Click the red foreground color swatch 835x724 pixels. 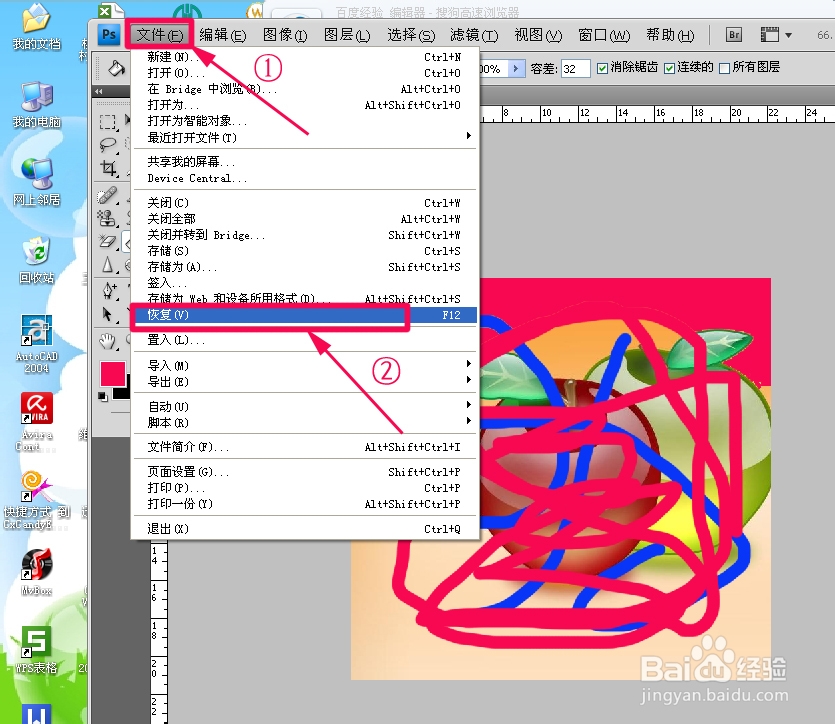click(x=111, y=374)
